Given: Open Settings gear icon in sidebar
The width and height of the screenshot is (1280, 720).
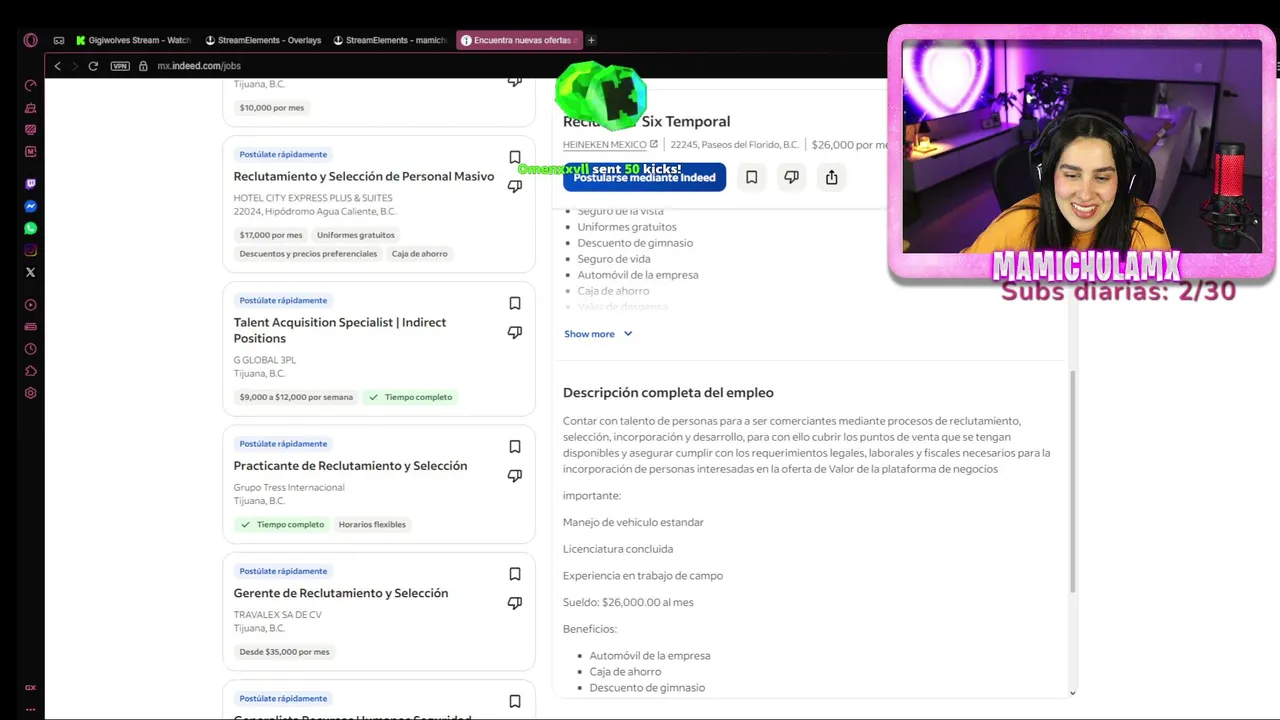Looking at the screenshot, I should point(31,393).
